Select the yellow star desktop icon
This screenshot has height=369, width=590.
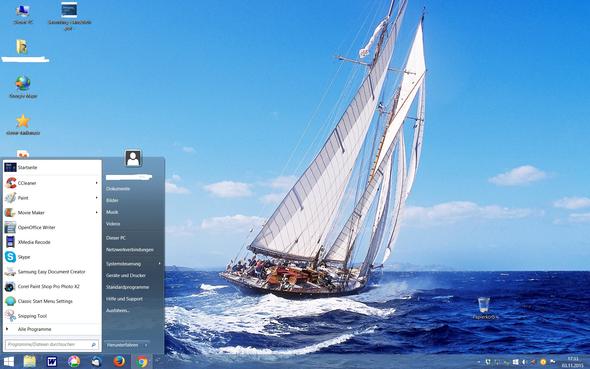(x=23, y=125)
